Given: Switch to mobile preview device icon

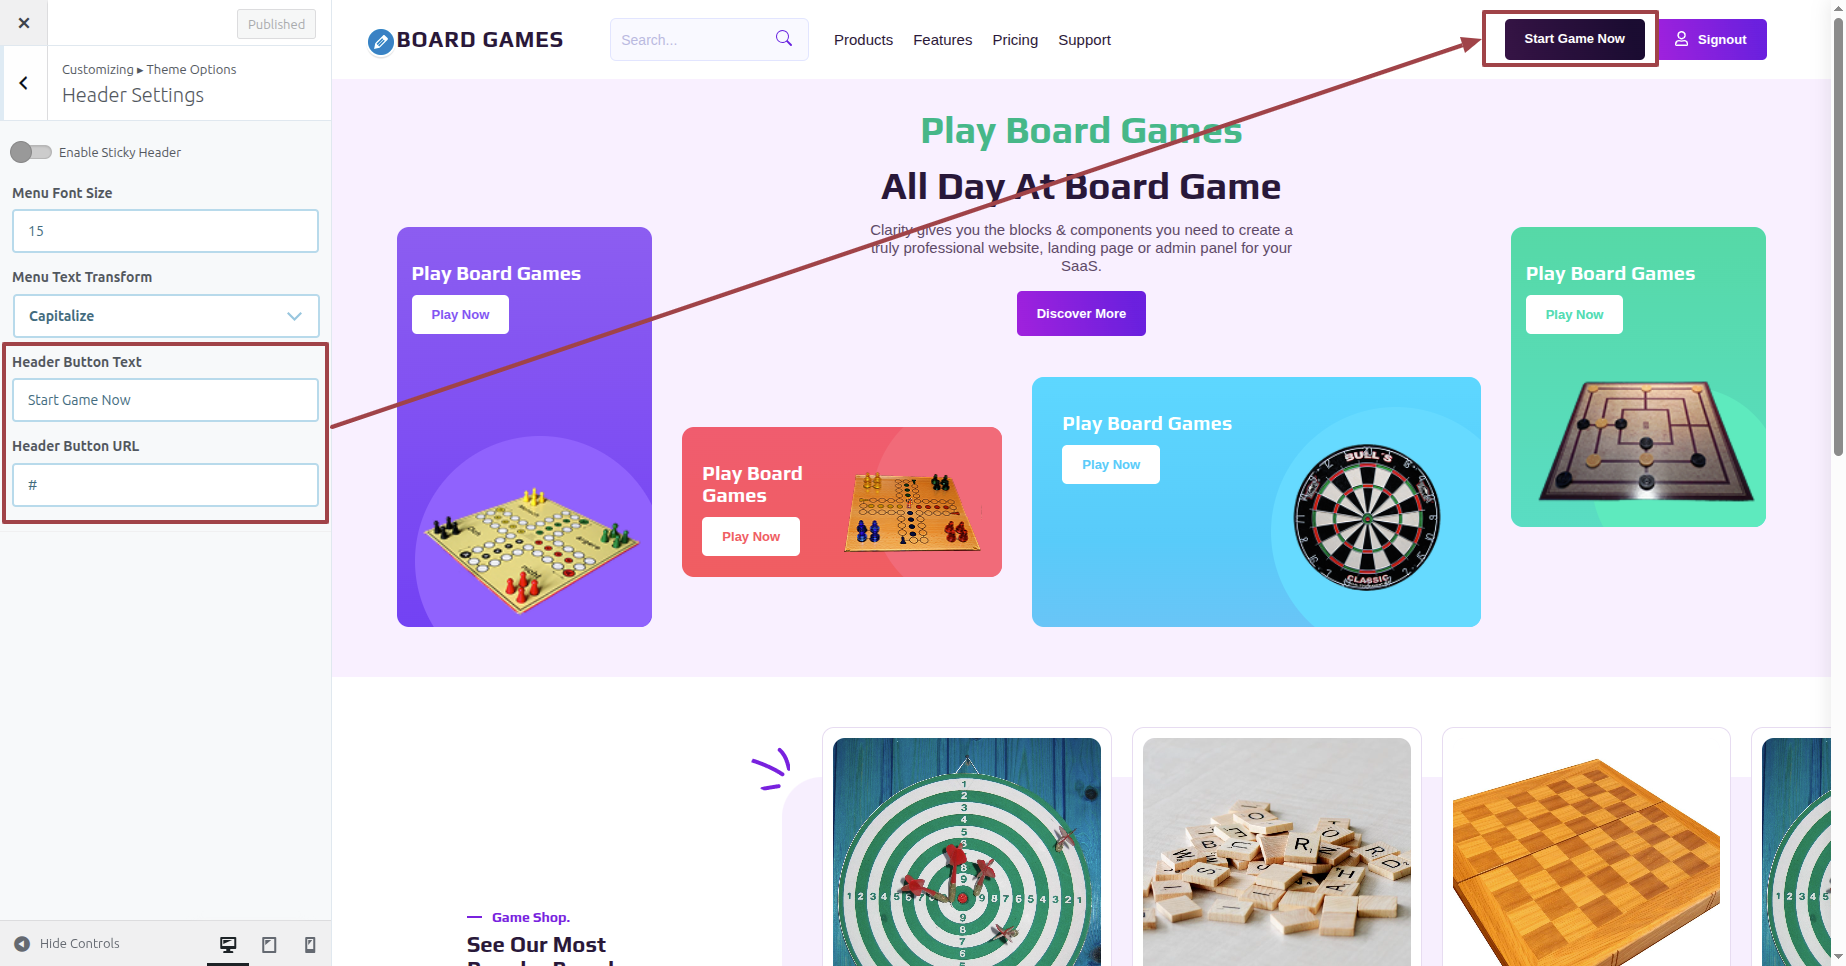Looking at the screenshot, I should coord(310,945).
